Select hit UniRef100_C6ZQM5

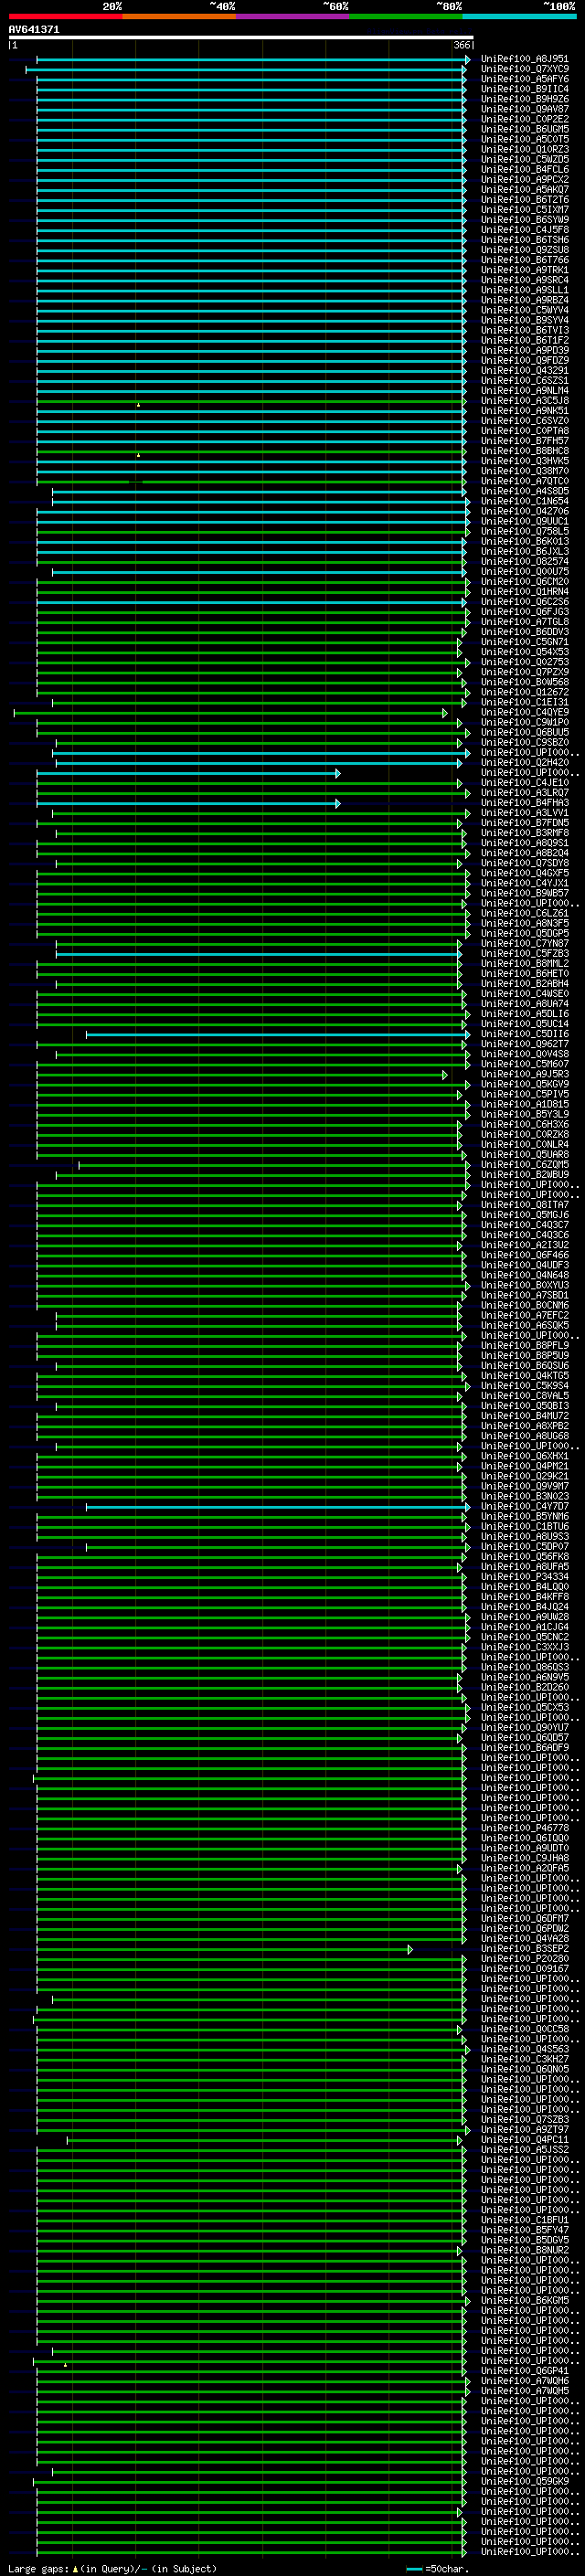pyautogui.click(x=525, y=1165)
